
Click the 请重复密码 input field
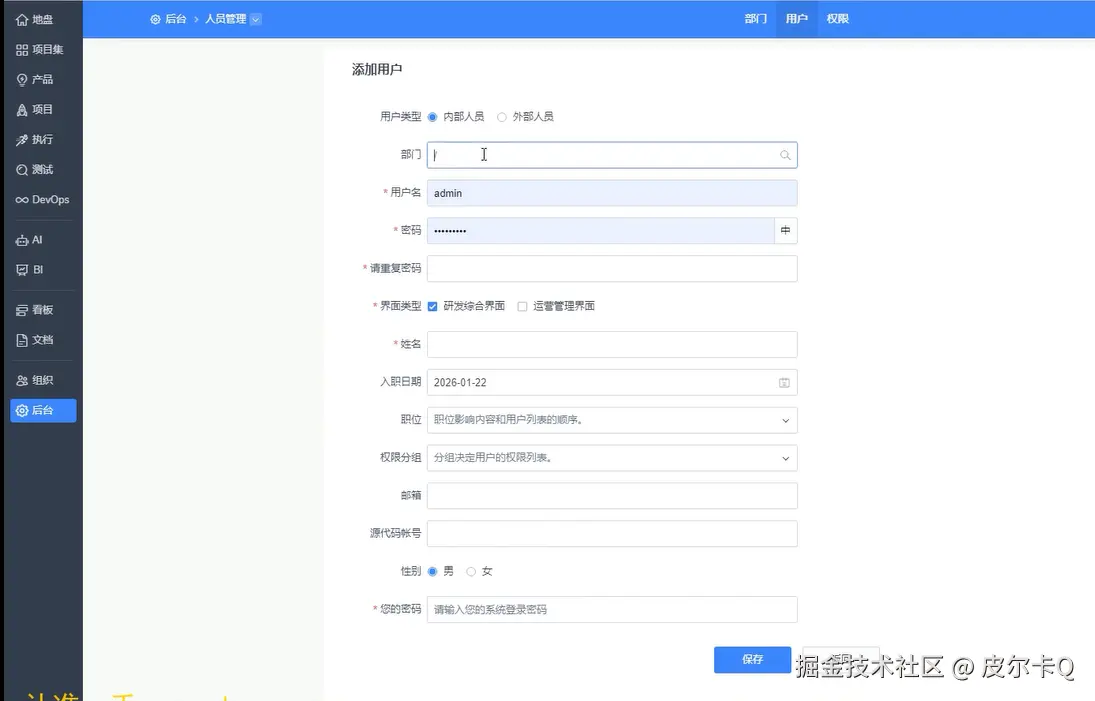pos(612,269)
